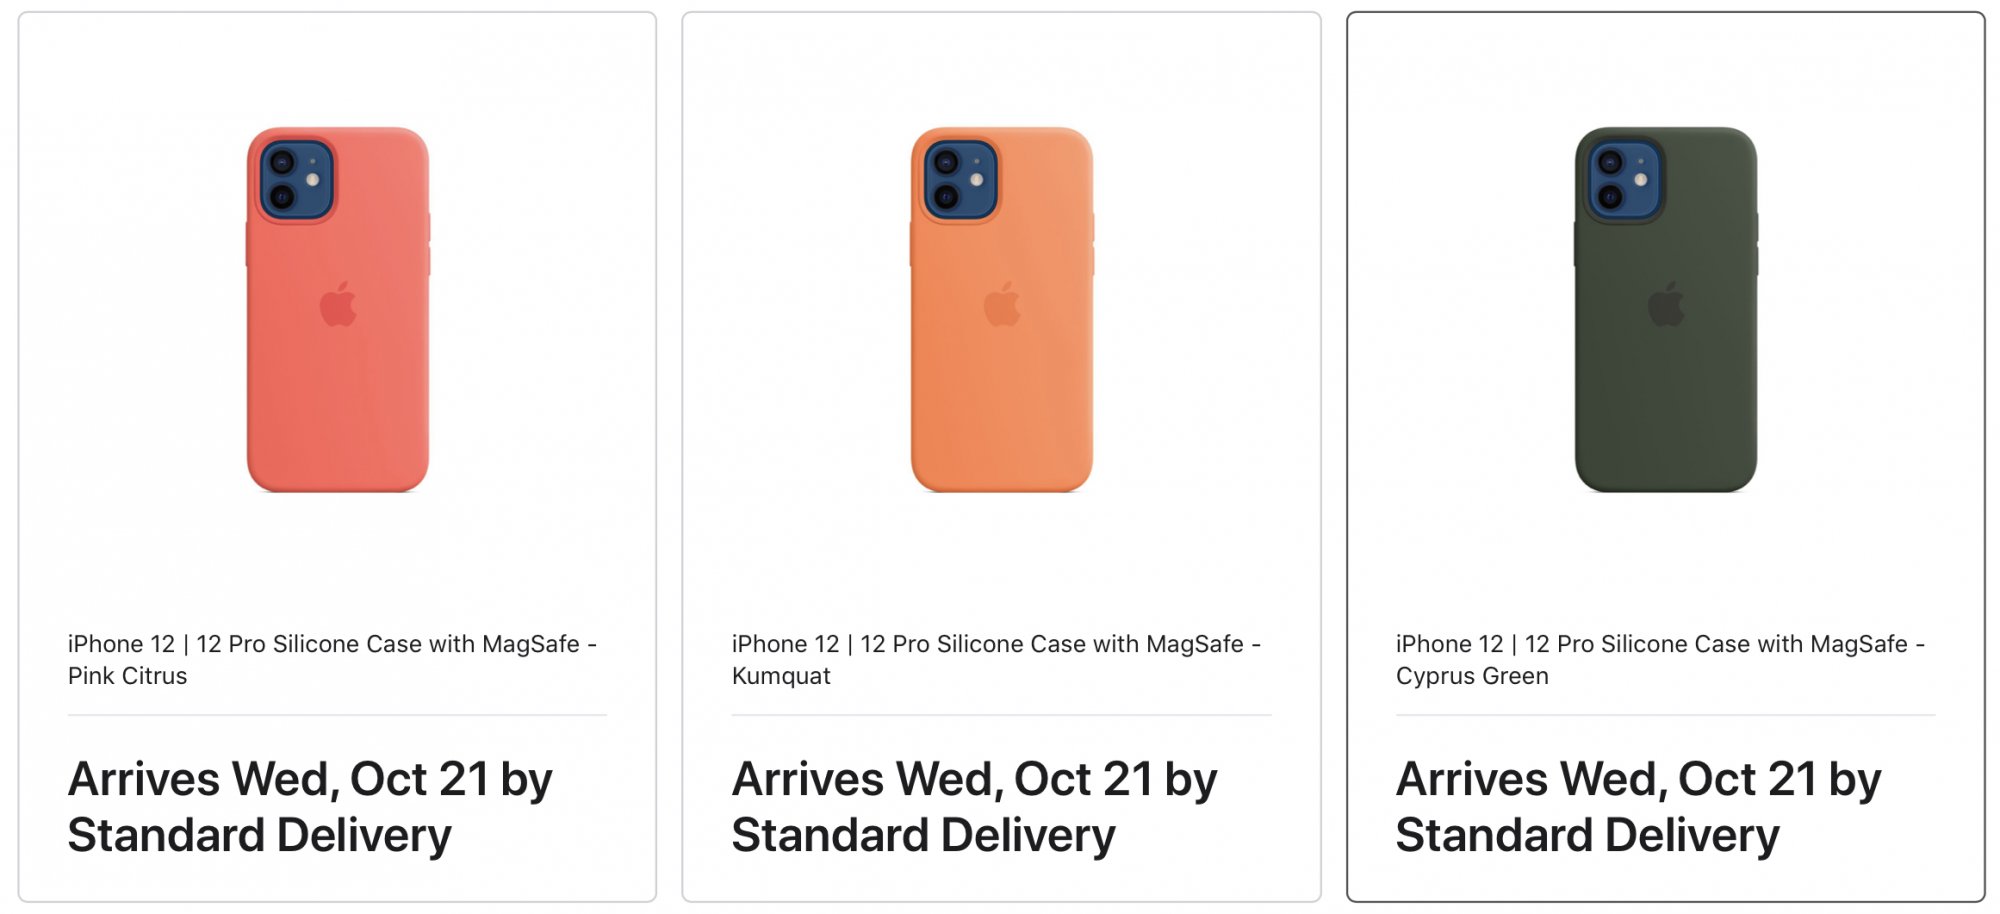
Task: Click the camera flash on the Kumquat case
Action: [x=977, y=180]
